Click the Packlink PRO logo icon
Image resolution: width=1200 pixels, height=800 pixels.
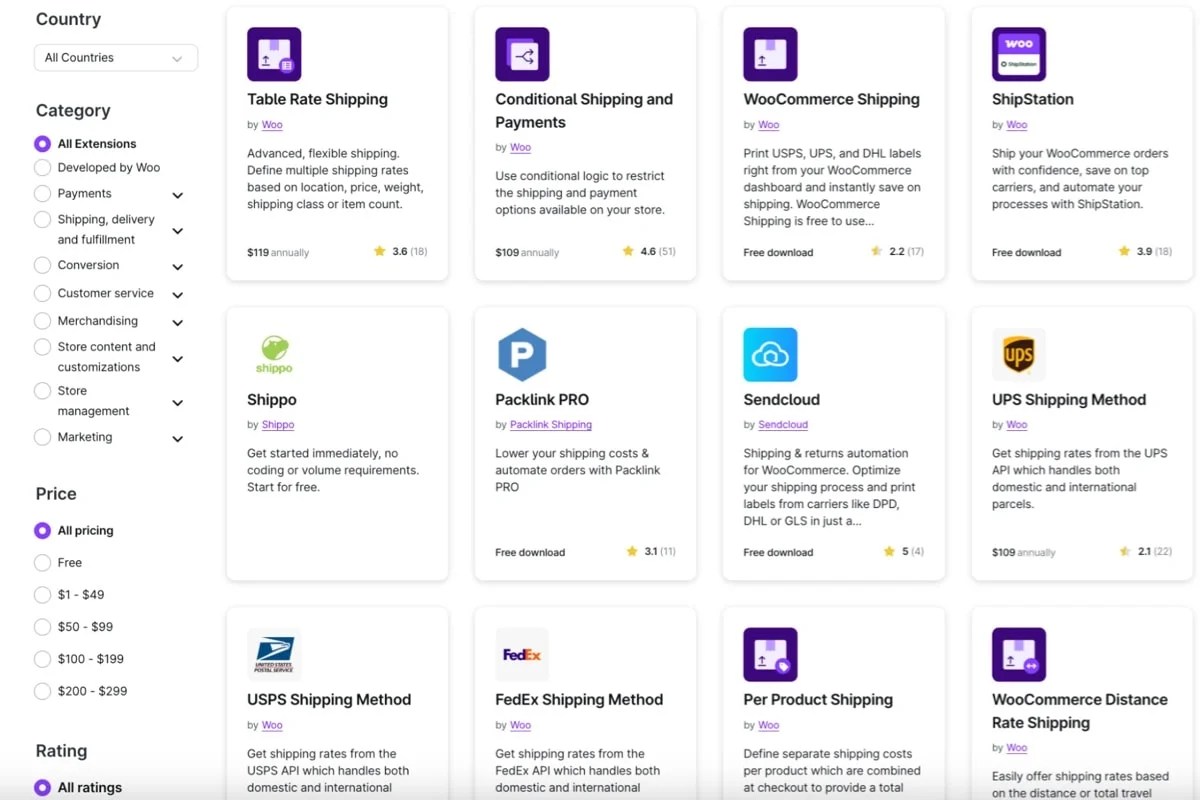click(522, 354)
